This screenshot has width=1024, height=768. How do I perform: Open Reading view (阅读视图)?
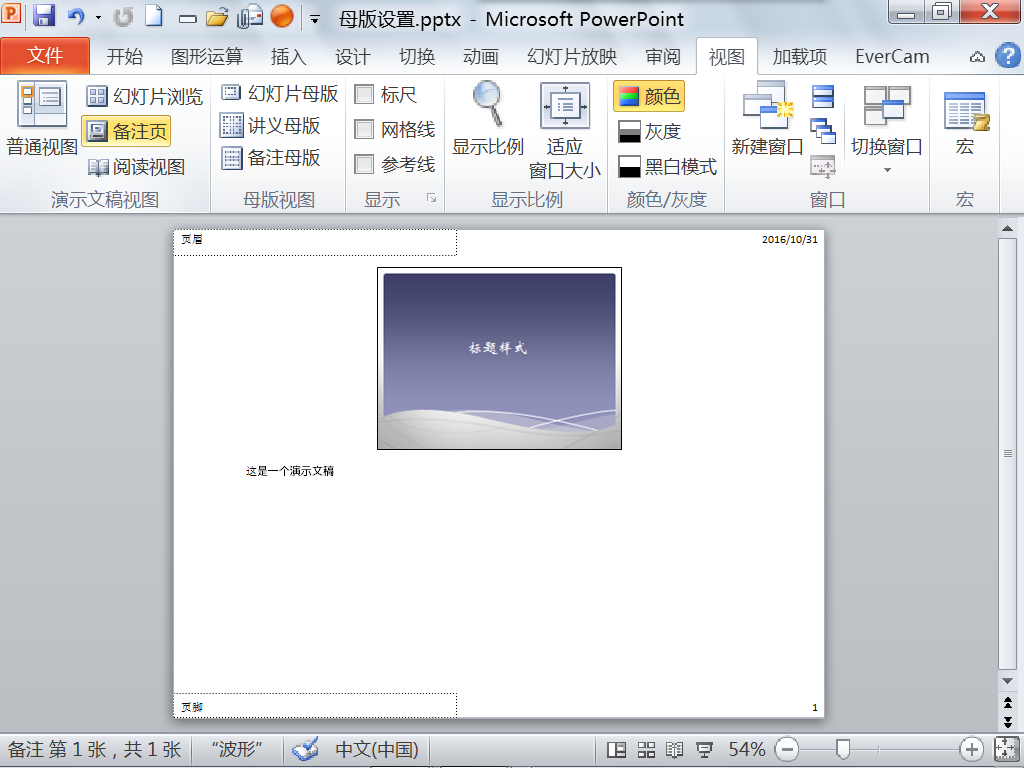point(136,167)
